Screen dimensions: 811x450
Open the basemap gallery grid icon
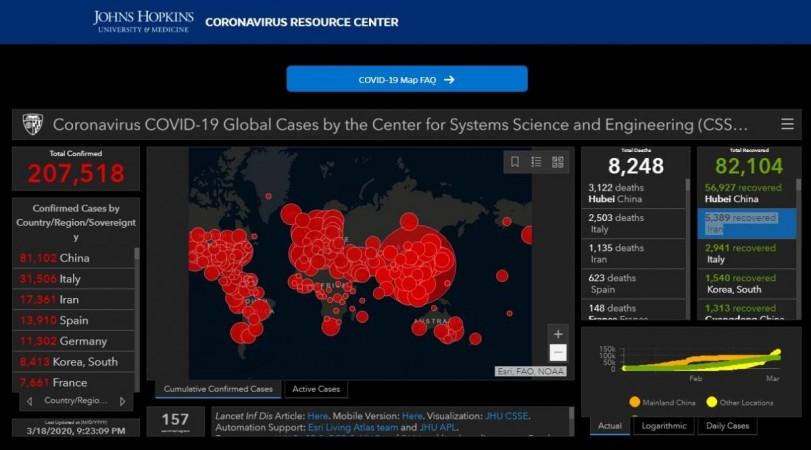pyautogui.click(x=558, y=162)
